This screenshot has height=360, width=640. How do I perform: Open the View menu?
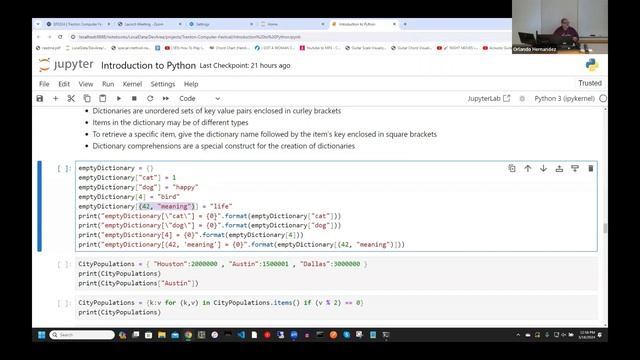pos(86,84)
